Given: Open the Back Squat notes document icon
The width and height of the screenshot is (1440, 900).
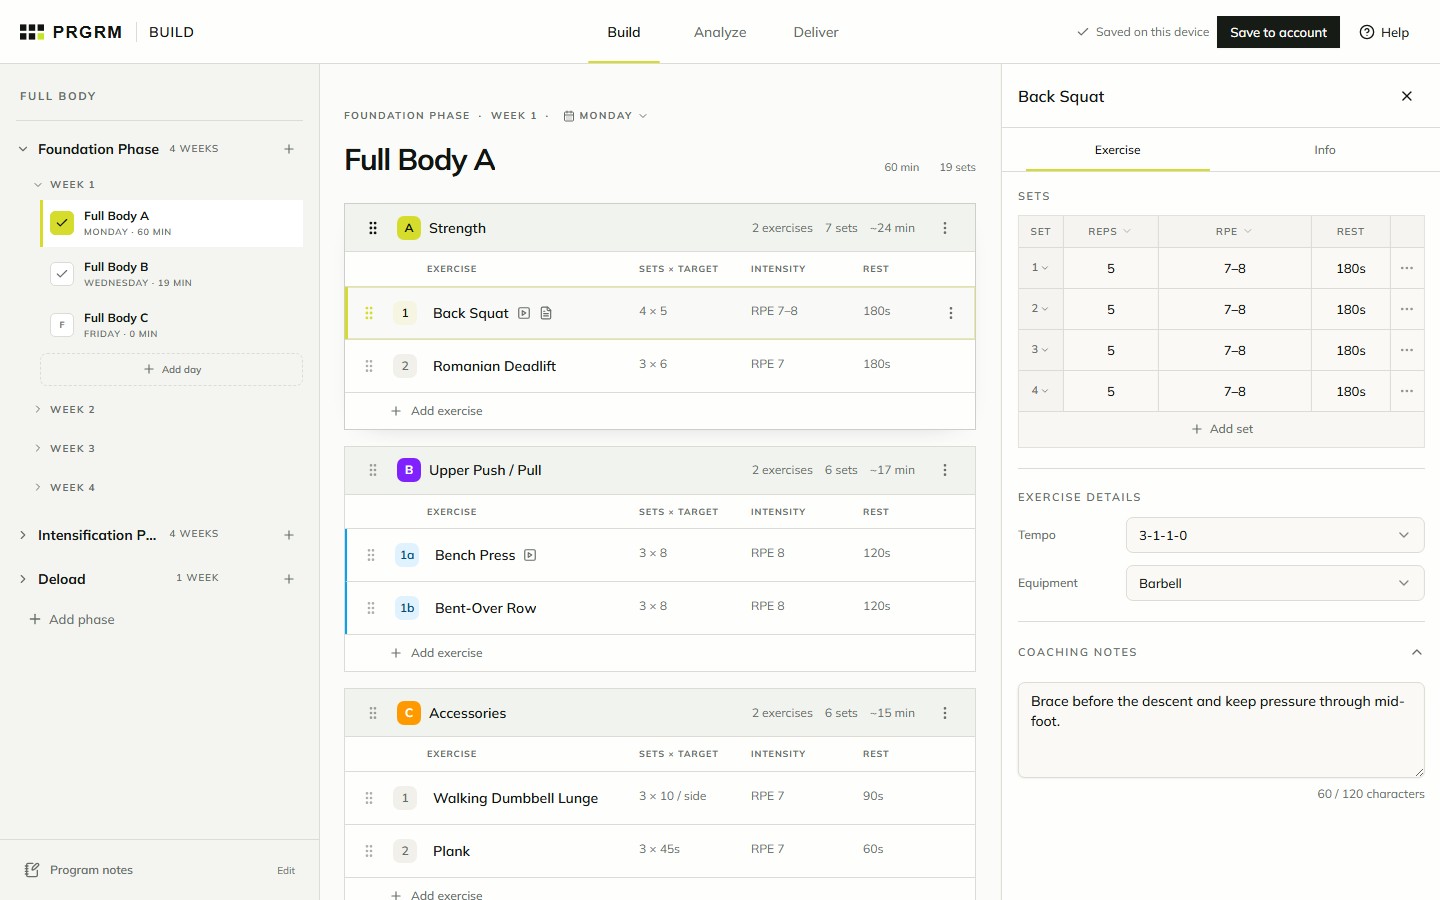Looking at the screenshot, I should coord(546,313).
